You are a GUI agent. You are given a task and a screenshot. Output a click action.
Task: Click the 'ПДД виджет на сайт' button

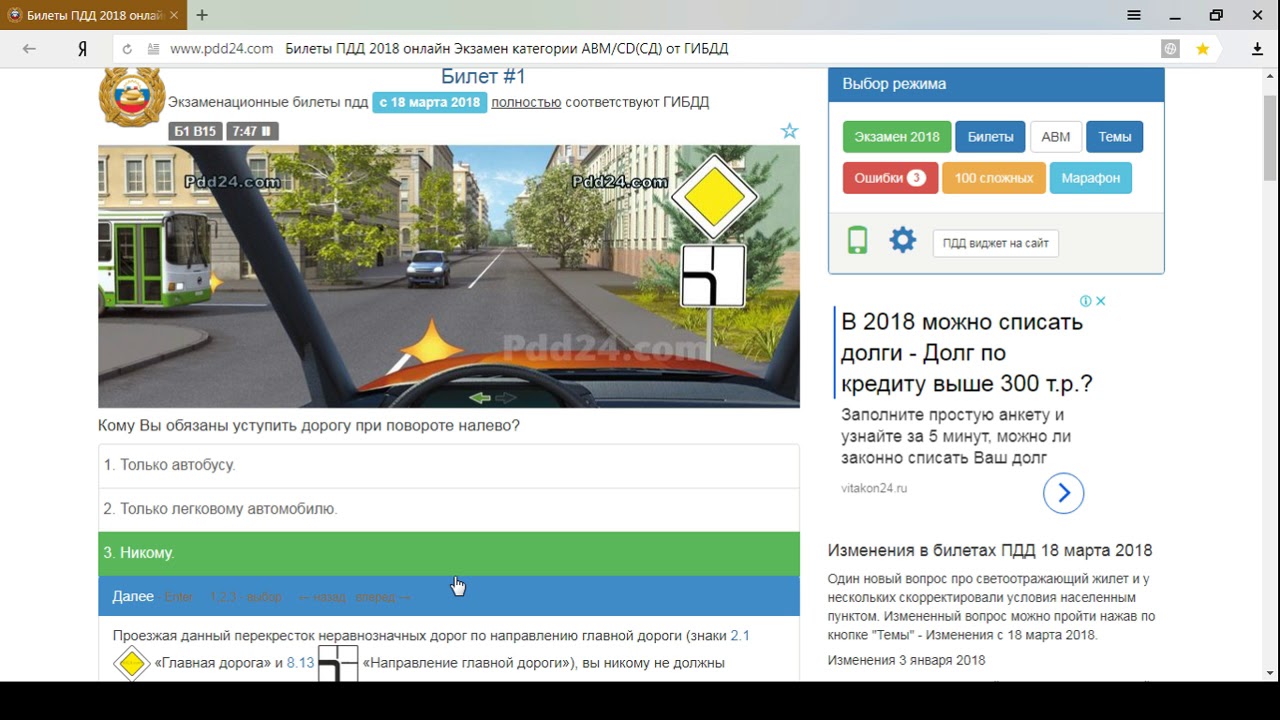(996, 243)
